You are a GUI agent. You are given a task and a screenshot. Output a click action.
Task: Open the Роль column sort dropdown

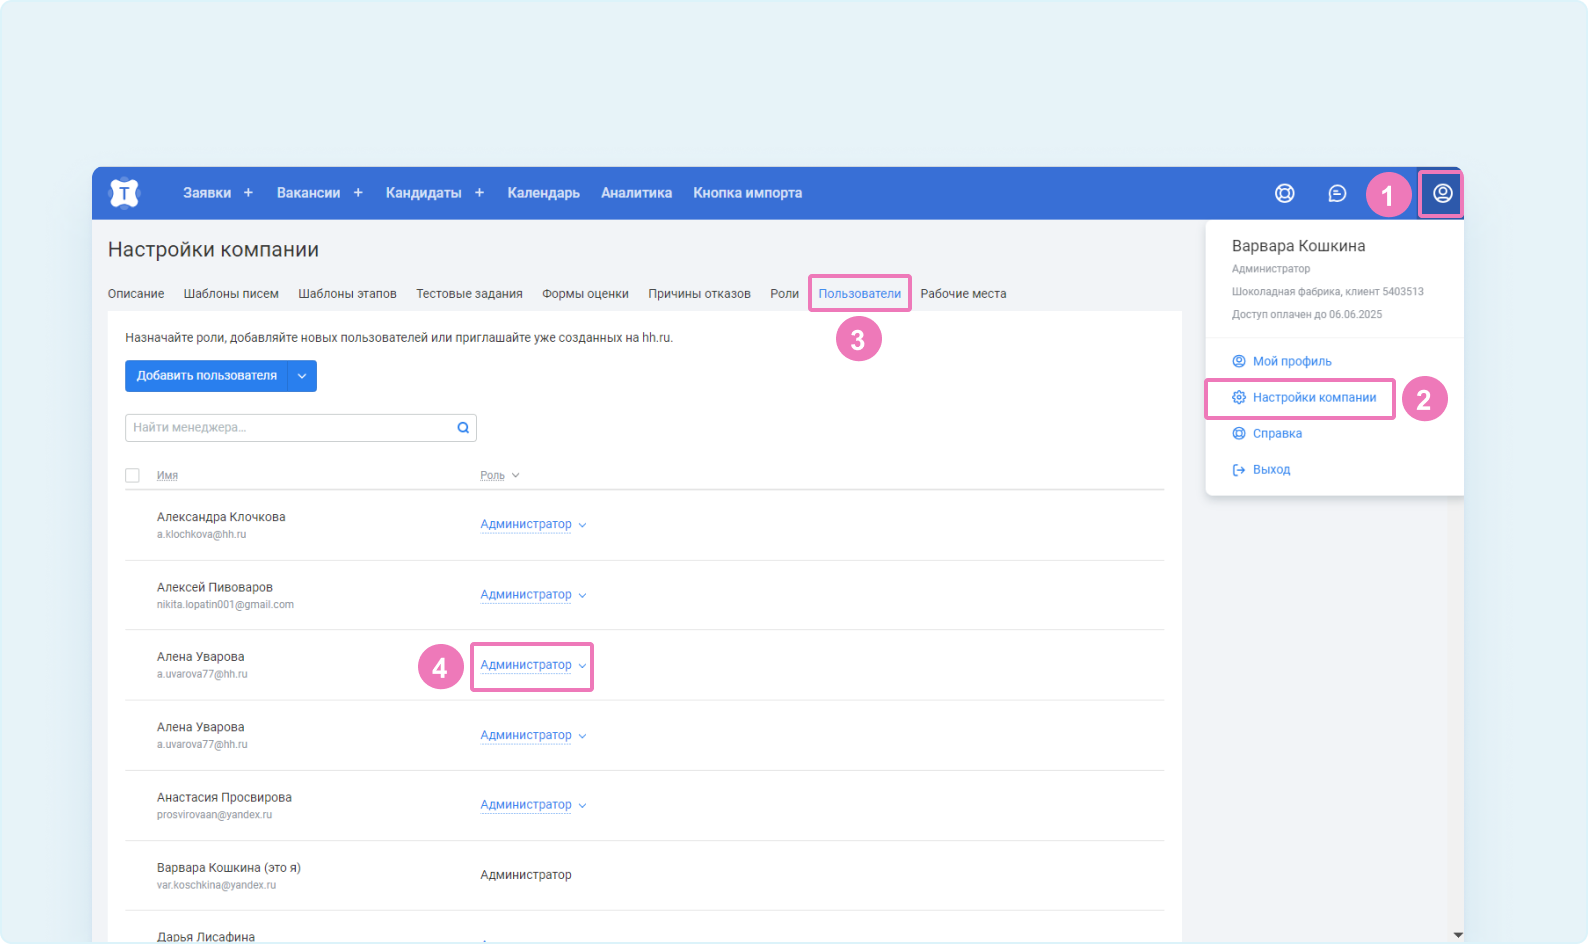click(x=515, y=475)
